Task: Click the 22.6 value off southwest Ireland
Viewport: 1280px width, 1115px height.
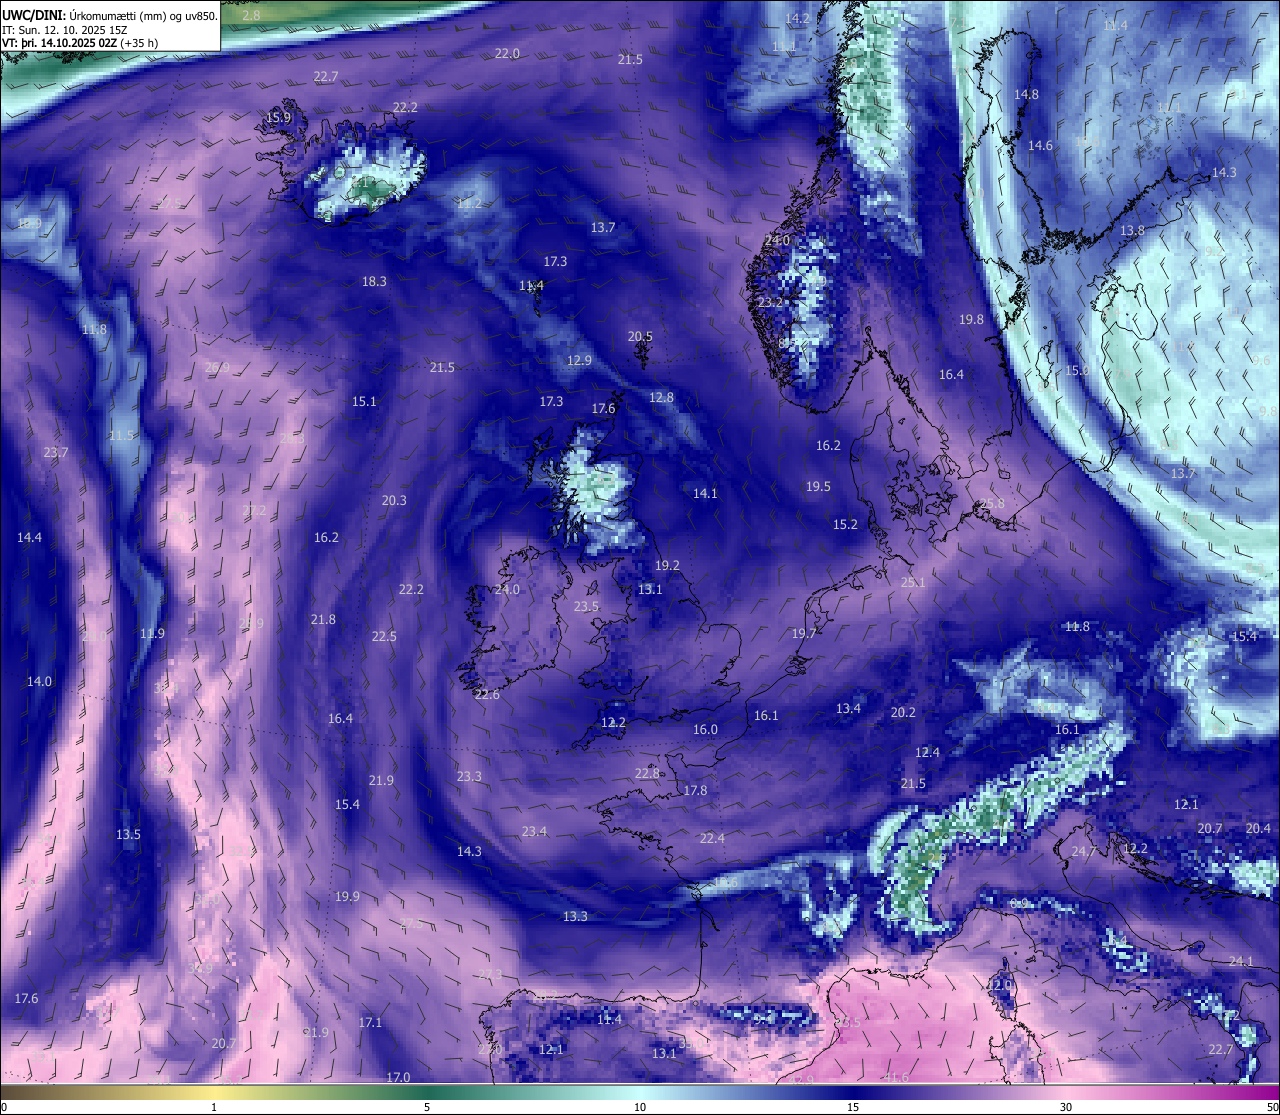Action: pos(487,694)
